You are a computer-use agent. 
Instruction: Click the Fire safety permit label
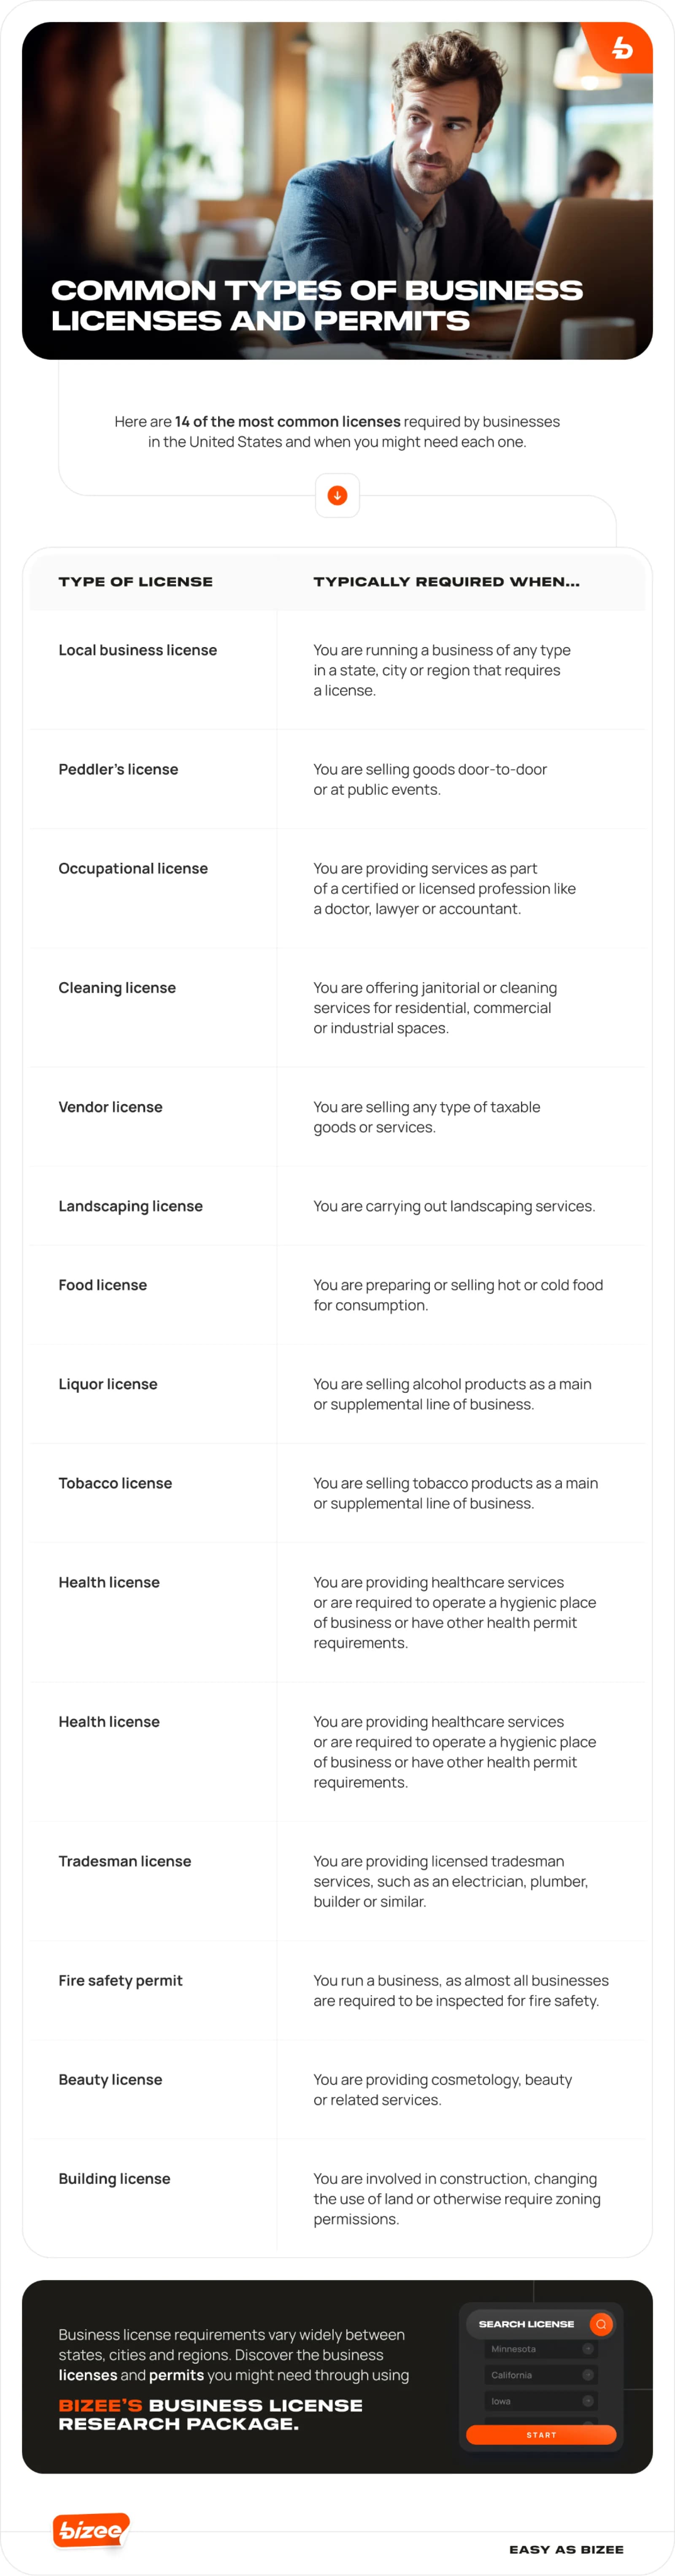(x=120, y=1980)
